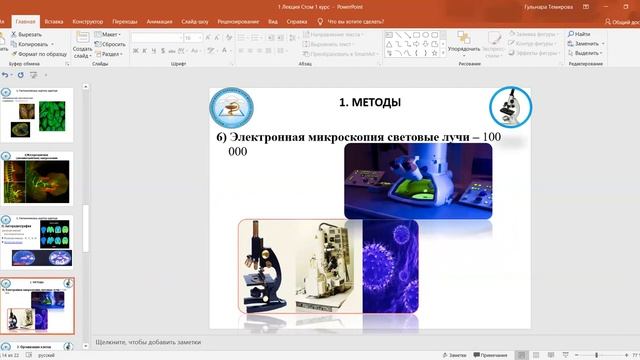The height and width of the screenshot is (360, 640).
Task: Open the Справка (Help) tab
Action: (297, 22)
